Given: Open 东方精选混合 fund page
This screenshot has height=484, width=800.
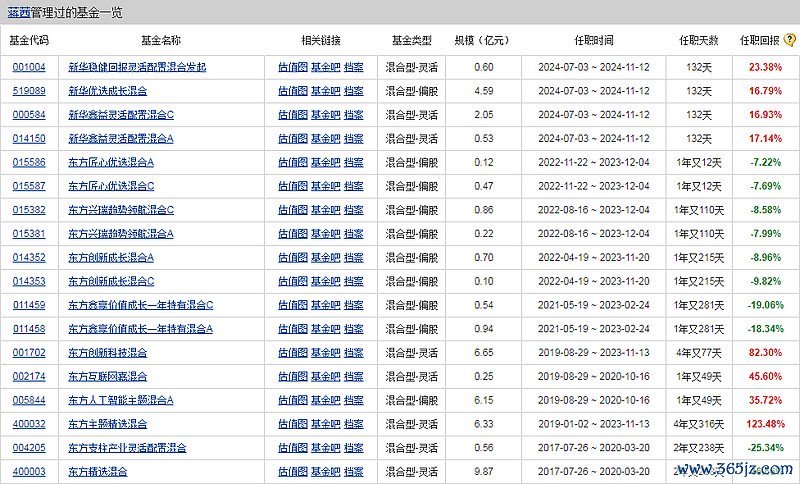Looking at the screenshot, I should tap(98, 472).
